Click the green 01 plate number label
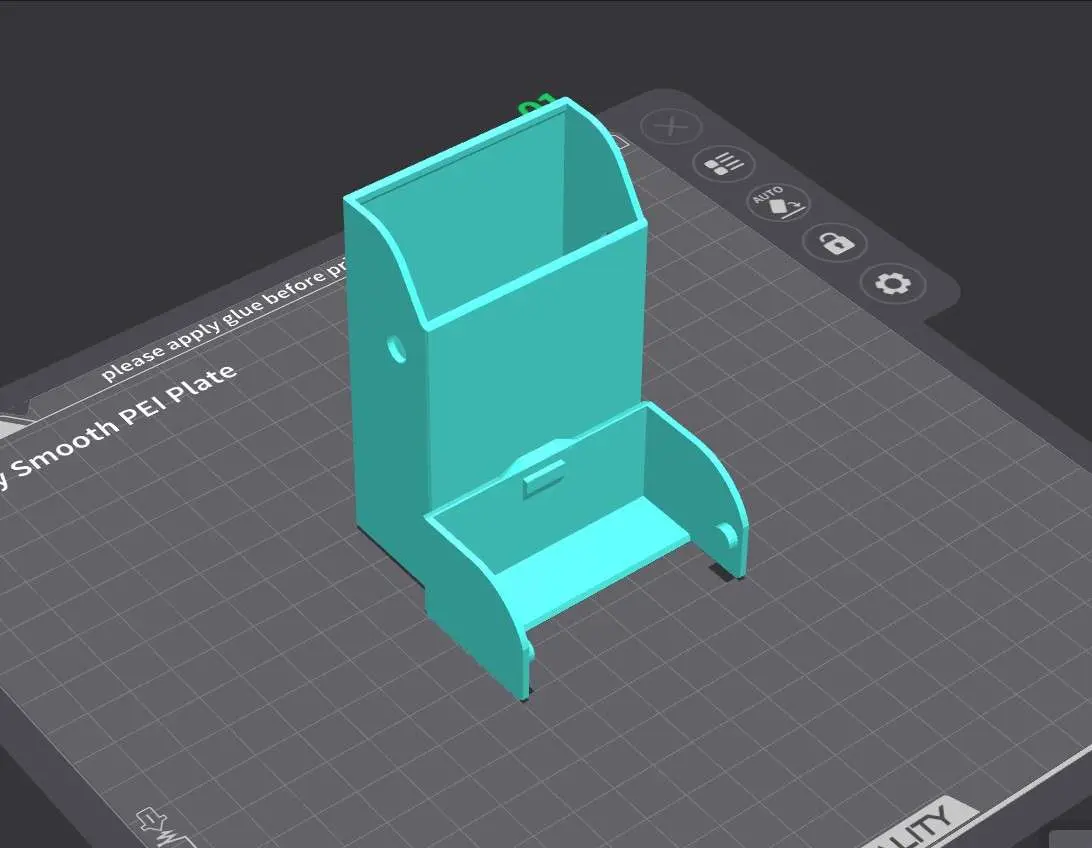The height and width of the screenshot is (848, 1092). [x=536, y=104]
